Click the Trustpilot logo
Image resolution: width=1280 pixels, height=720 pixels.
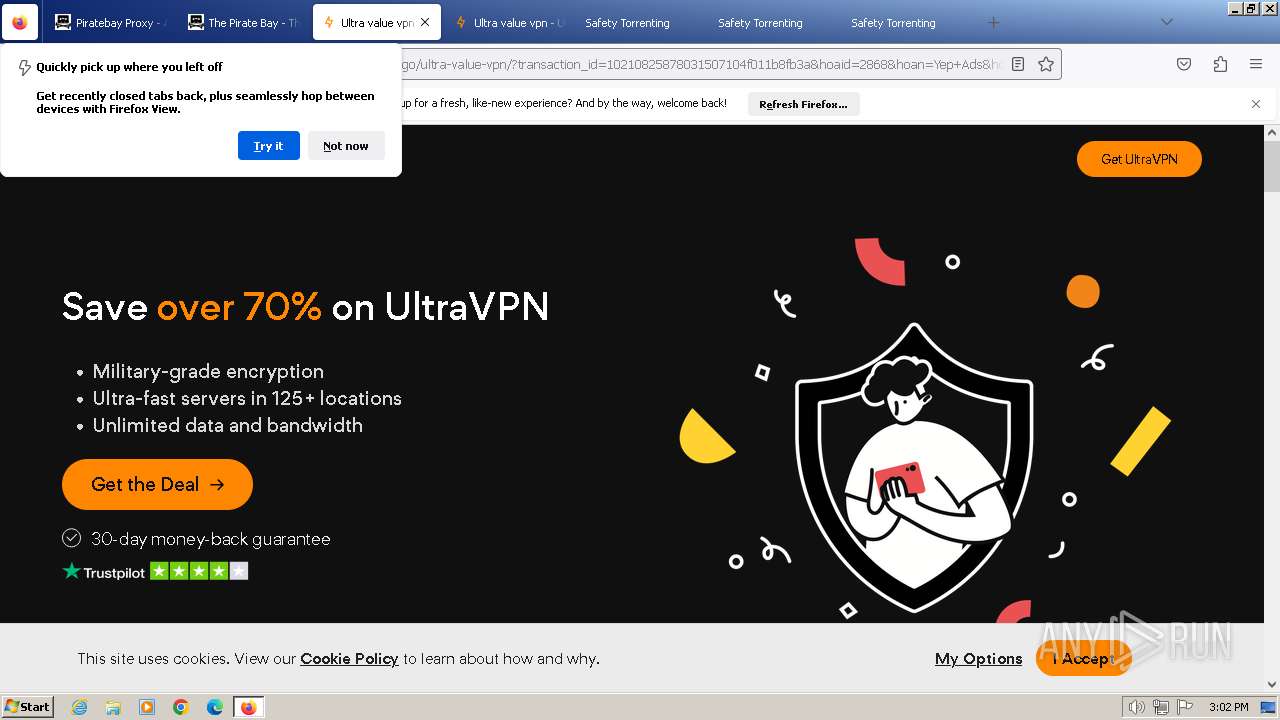[104, 572]
